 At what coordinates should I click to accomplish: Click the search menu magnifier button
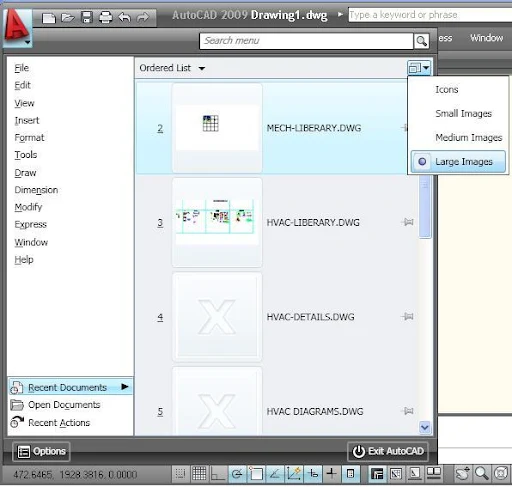coord(421,41)
